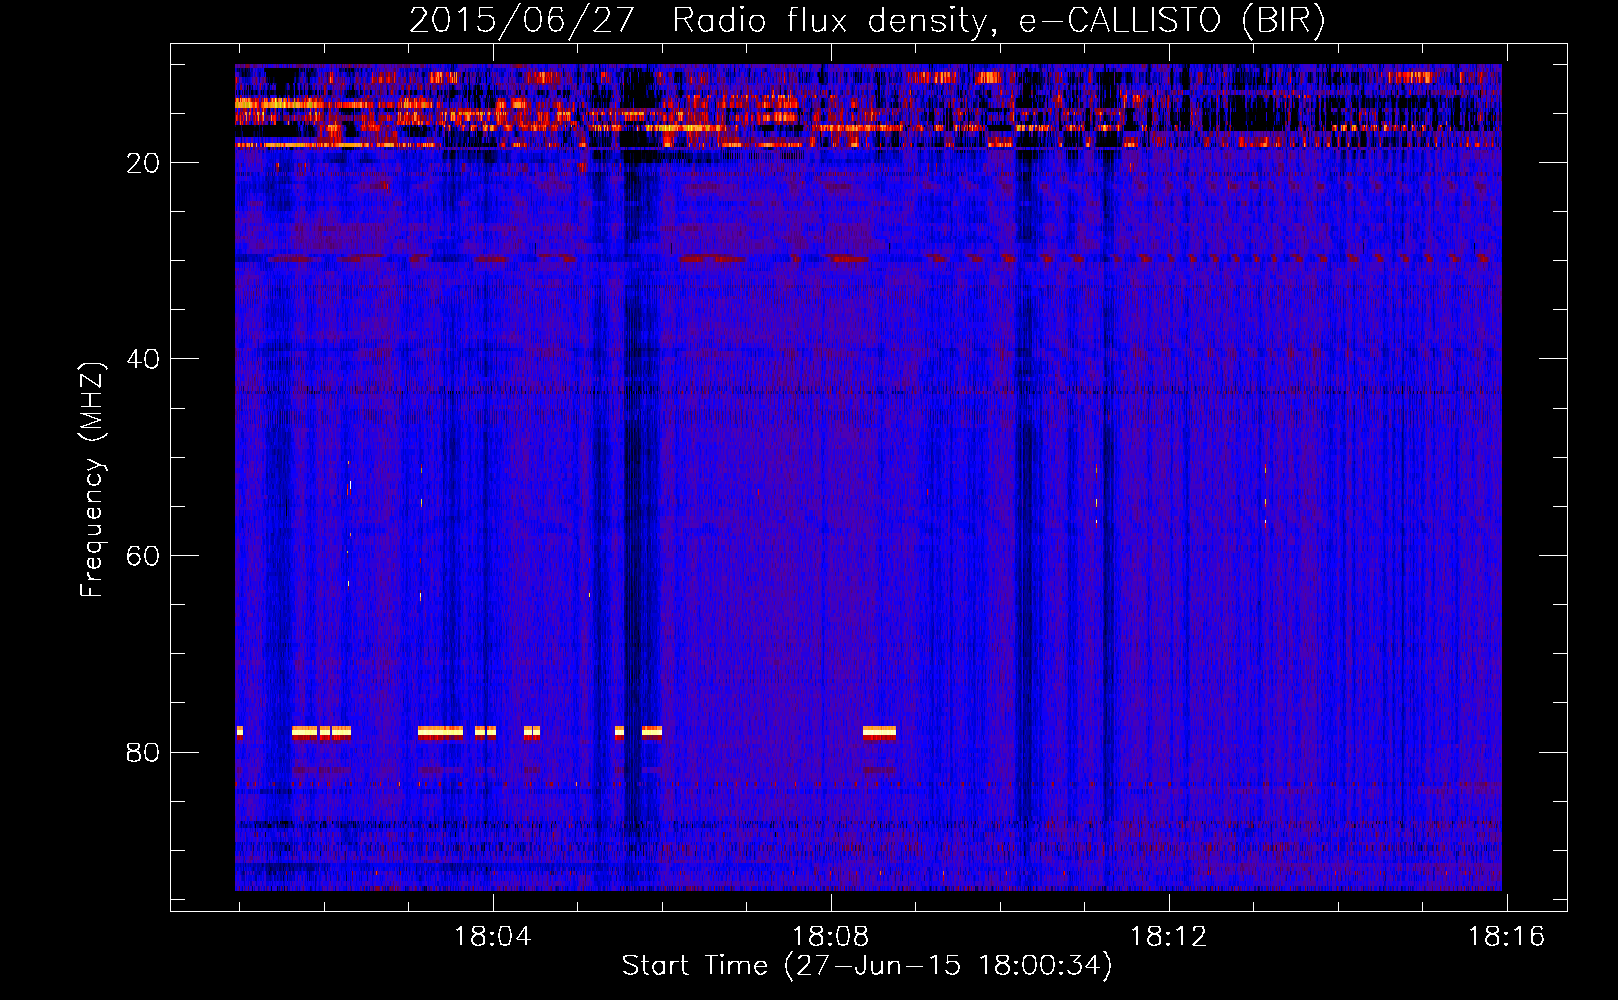Image resolution: width=1618 pixels, height=1000 pixels.
Task: Click the 40 frequency tick label
Action: [143, 359]
